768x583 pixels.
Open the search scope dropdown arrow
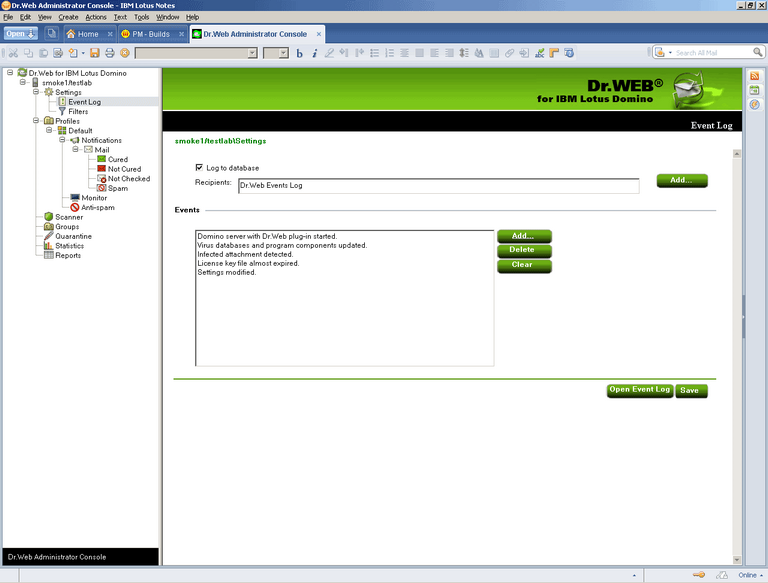click(x=670, y=52)
